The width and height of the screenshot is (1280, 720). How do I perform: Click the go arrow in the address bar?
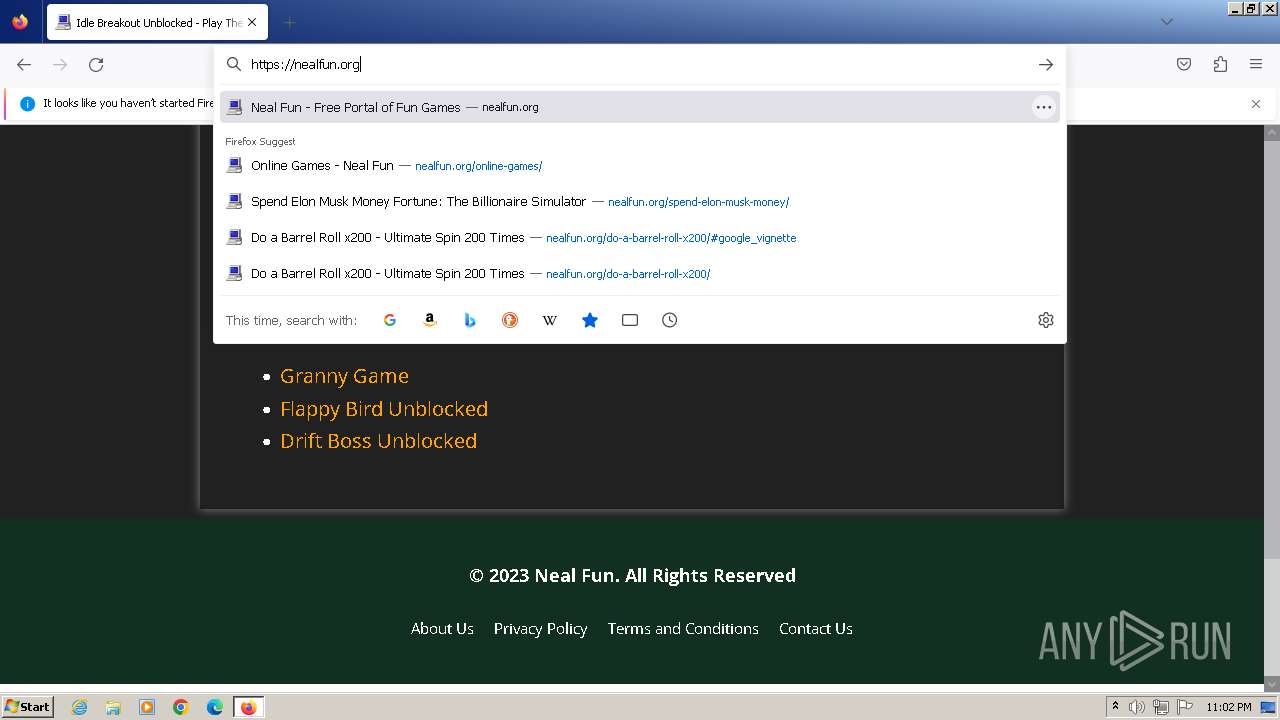coord(1046,64)
